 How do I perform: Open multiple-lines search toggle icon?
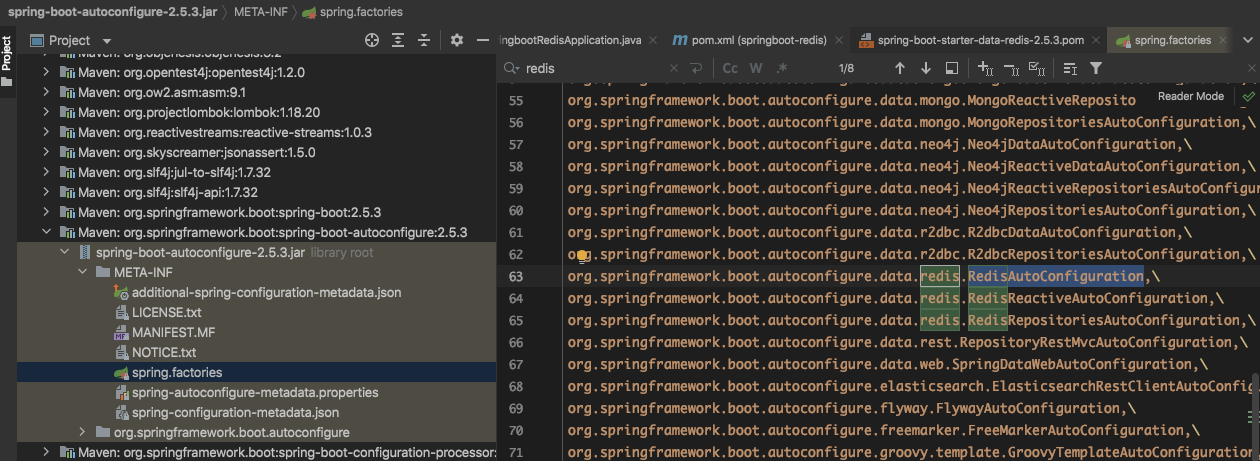pos(1070,68)
